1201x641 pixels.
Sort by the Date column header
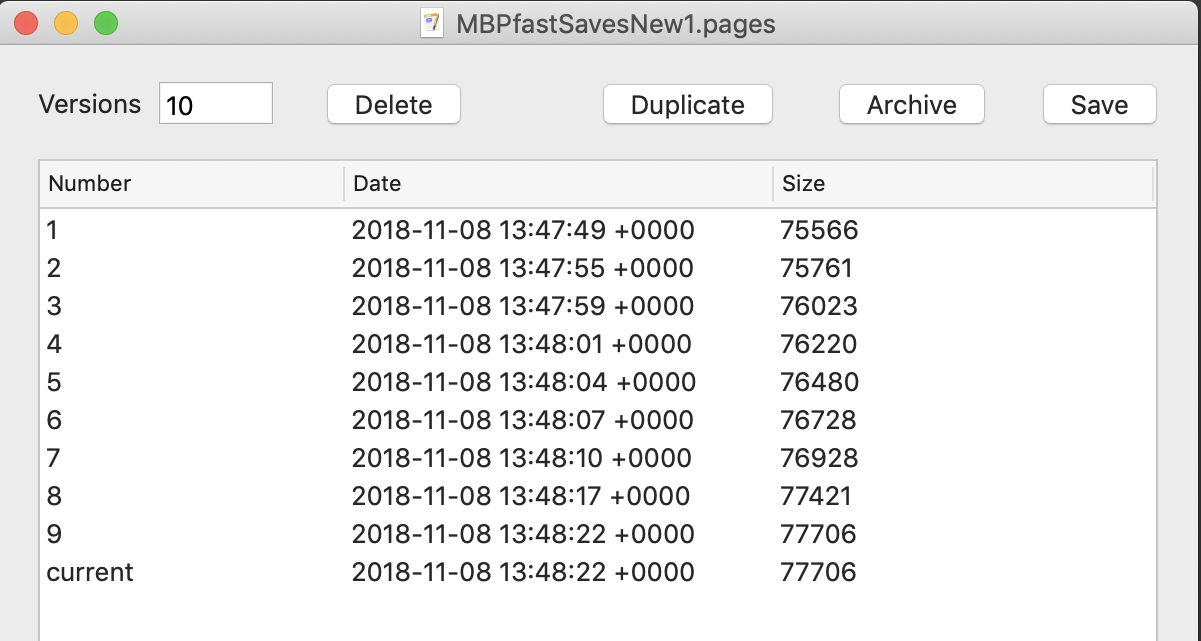pos(558,184)
